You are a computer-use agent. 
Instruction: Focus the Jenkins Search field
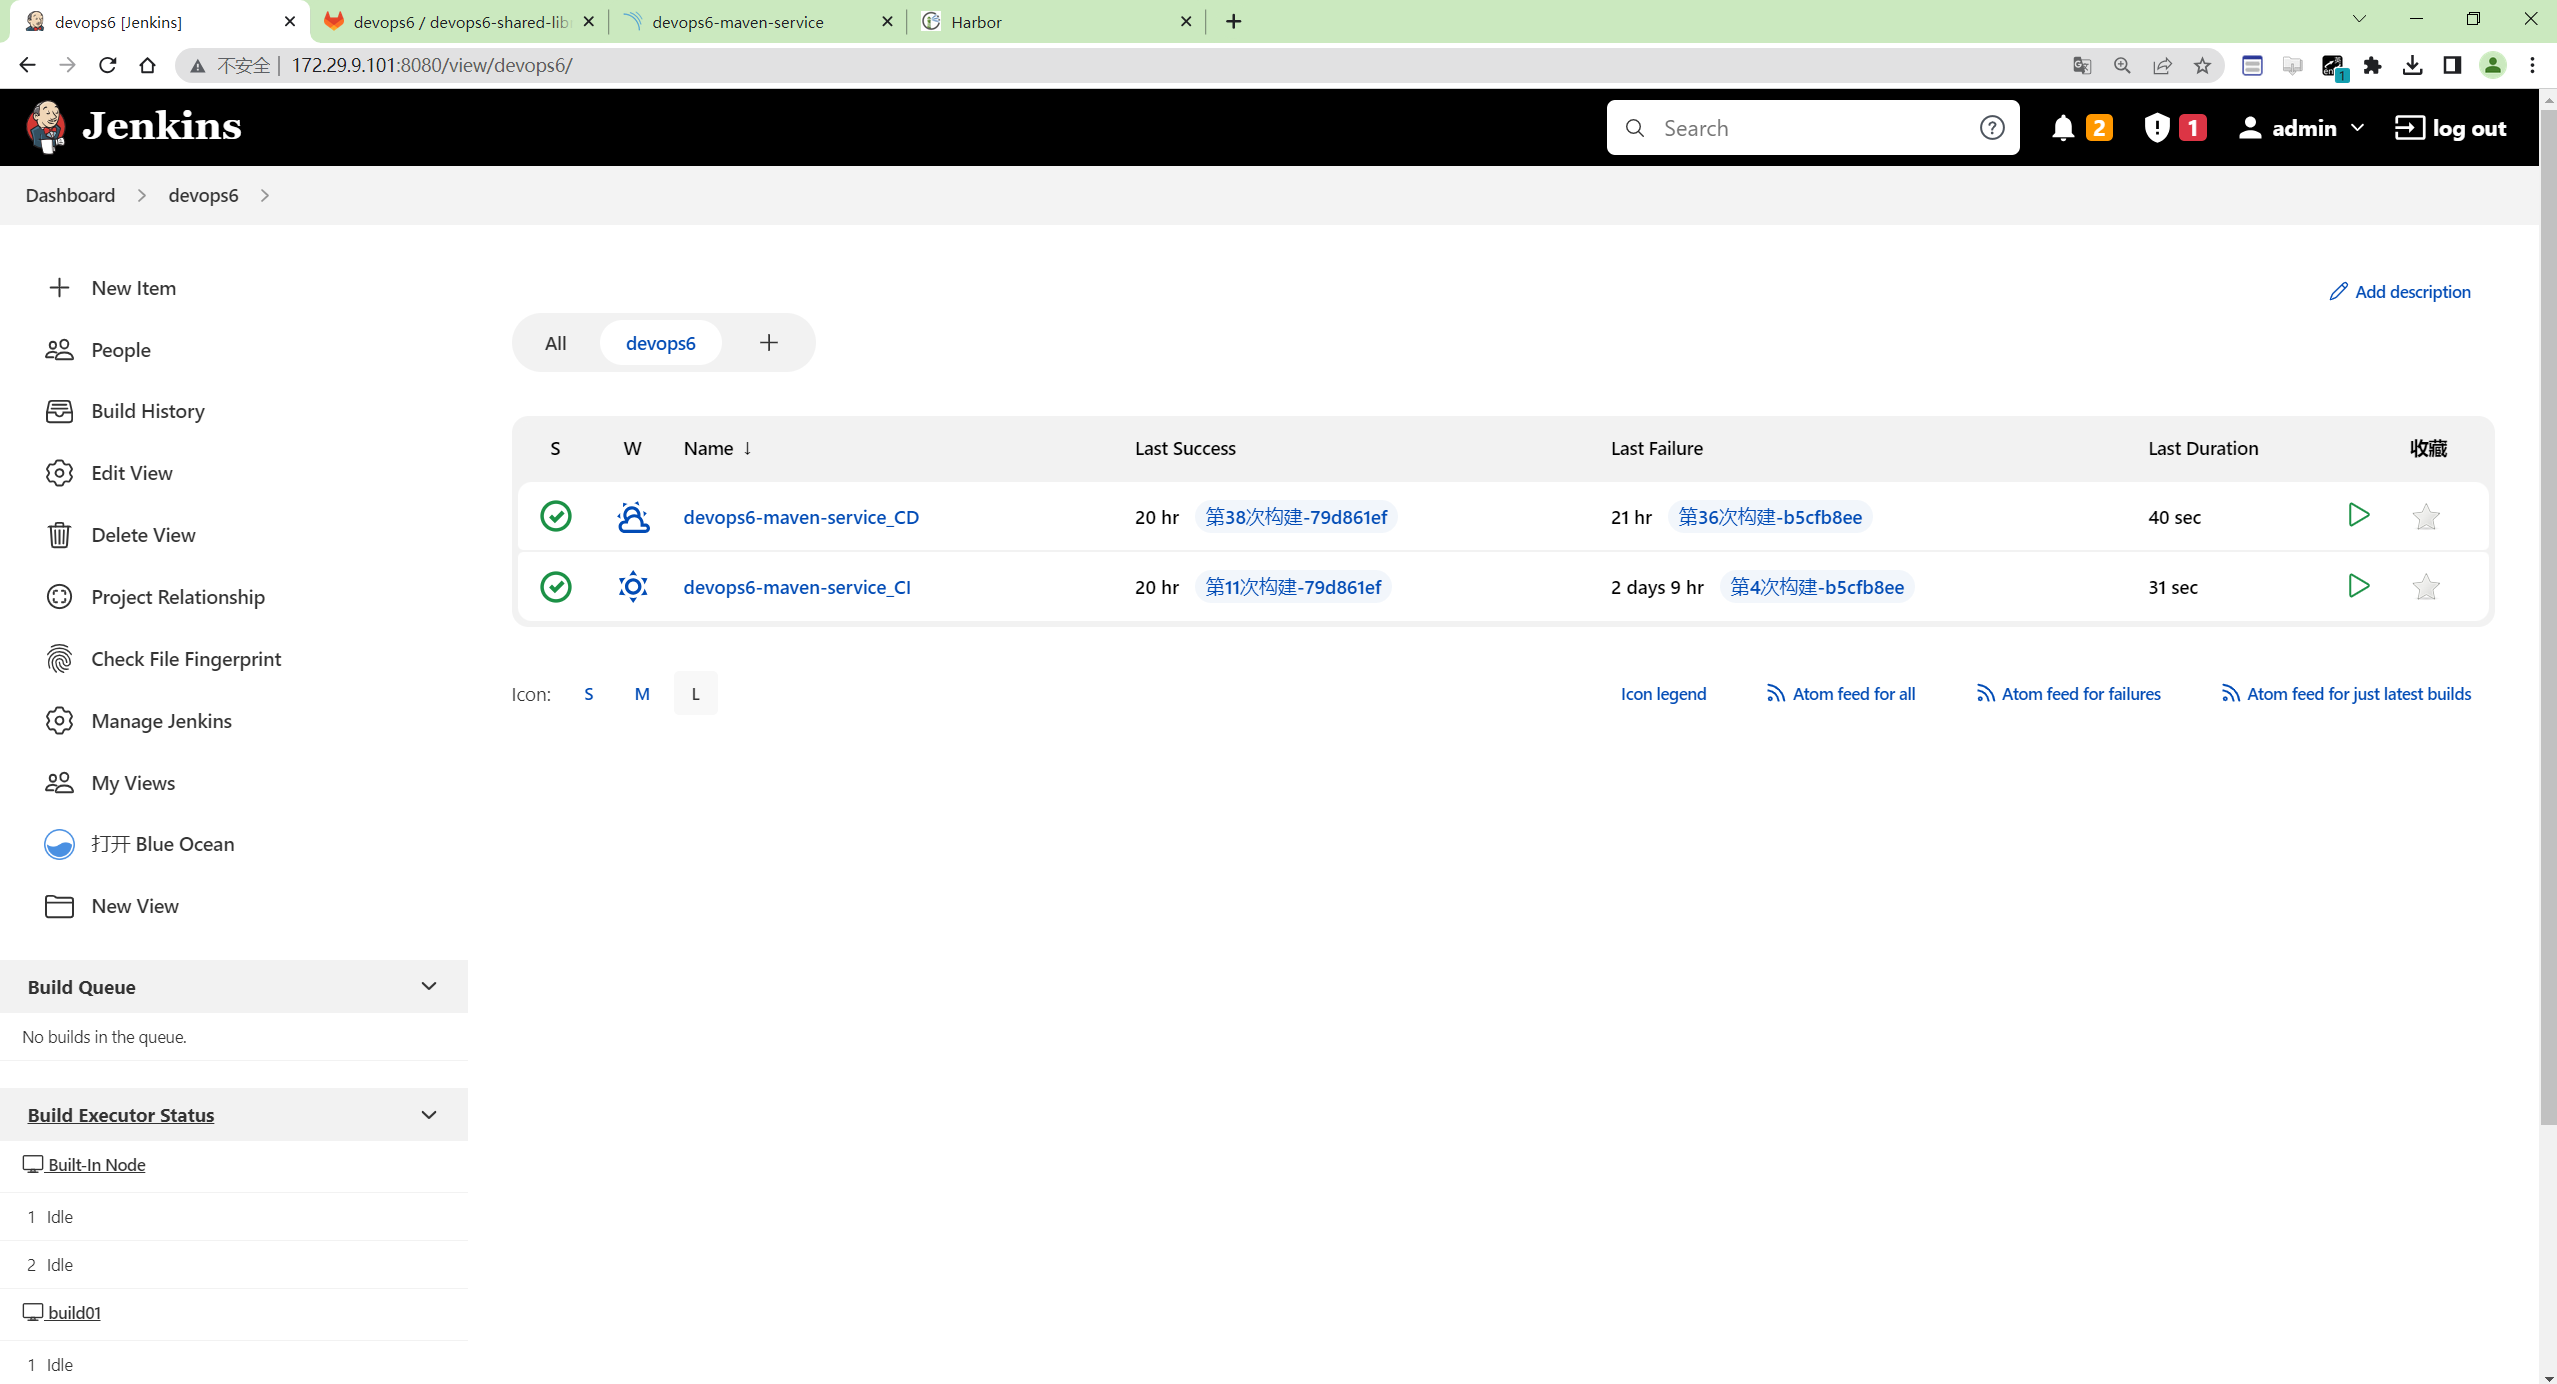click(1812, 128)
